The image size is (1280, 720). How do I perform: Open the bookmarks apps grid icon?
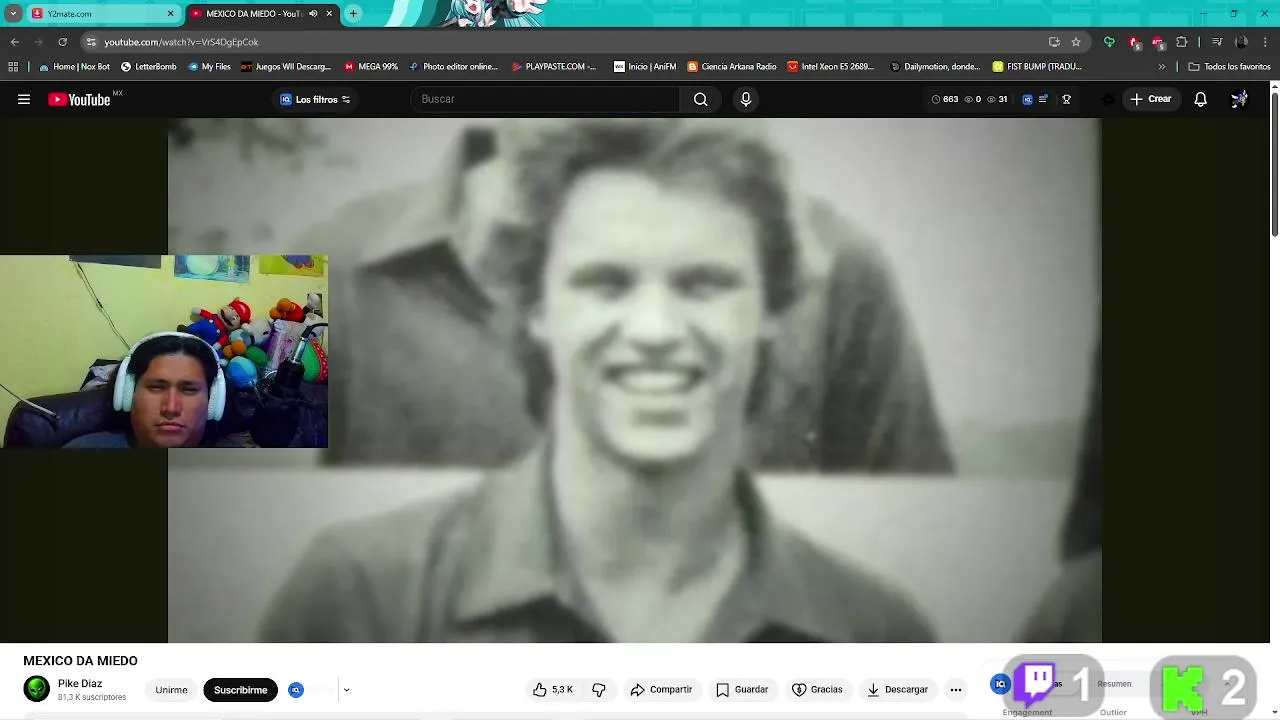pyautogui.click(x=13, y=67)
